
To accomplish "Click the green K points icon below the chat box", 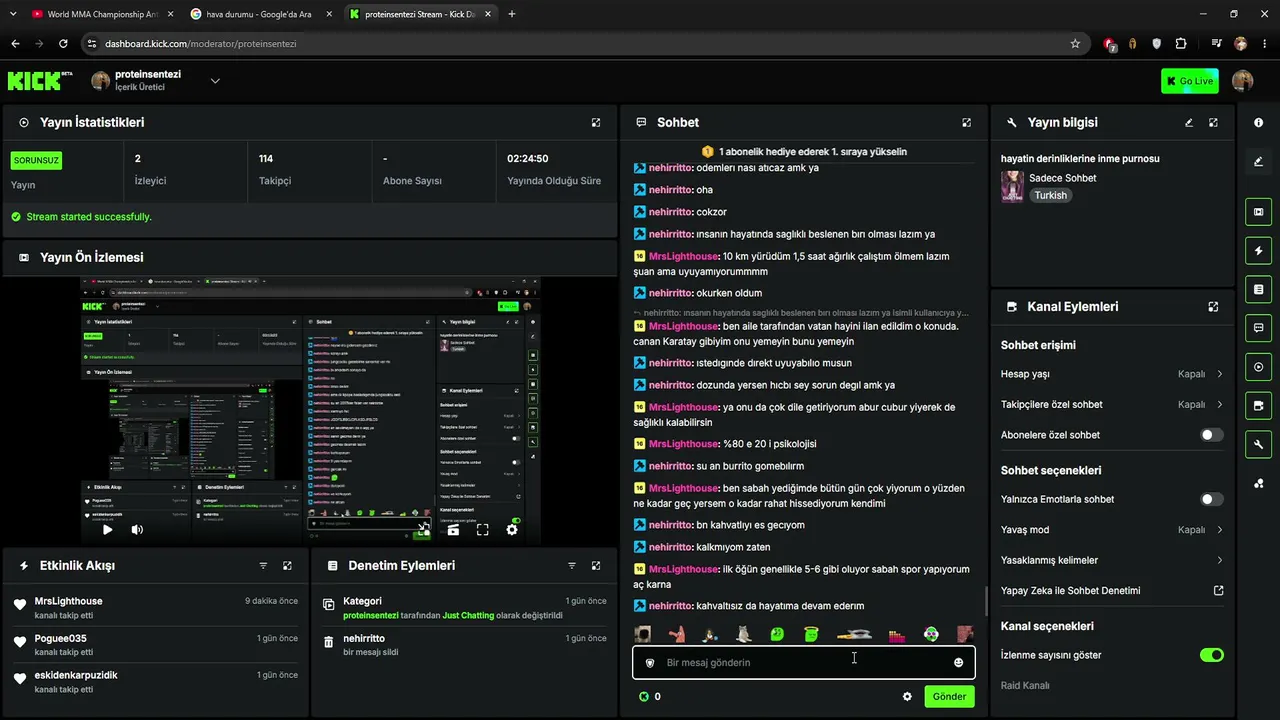I will pos(644,697).
